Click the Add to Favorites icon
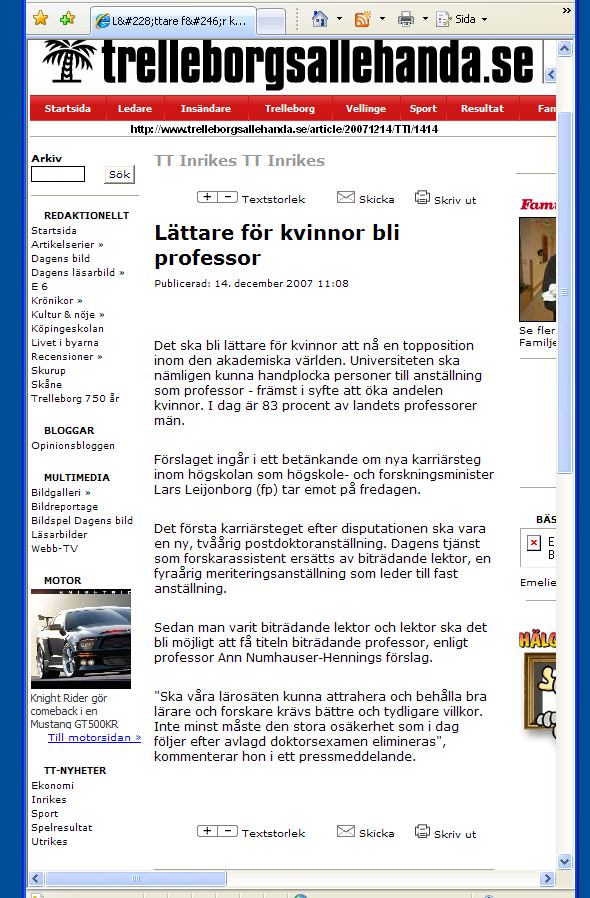590x898 pixels. click(x=68, y=18)
